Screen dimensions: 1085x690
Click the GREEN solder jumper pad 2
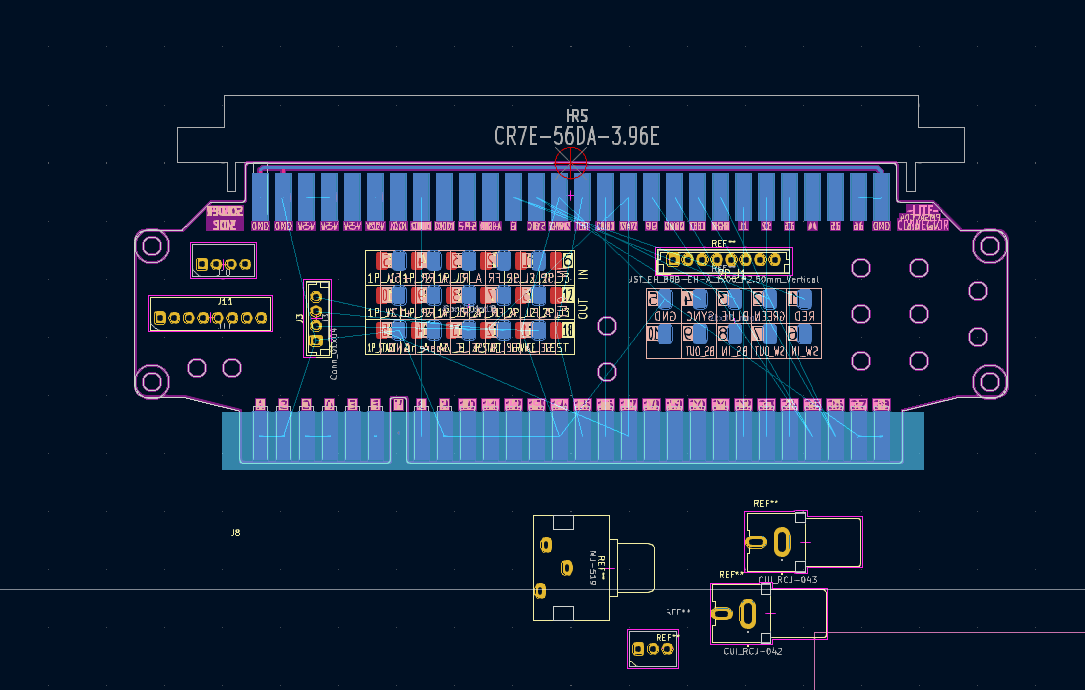coord(768,299)
